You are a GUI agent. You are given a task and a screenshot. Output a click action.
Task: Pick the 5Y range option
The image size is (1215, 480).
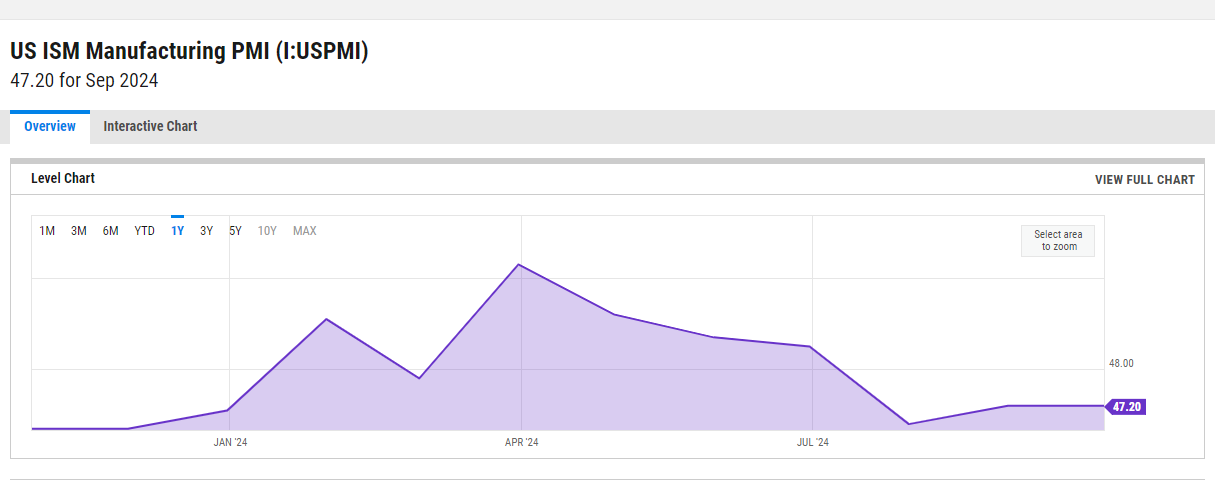click(x=235, y=231)
